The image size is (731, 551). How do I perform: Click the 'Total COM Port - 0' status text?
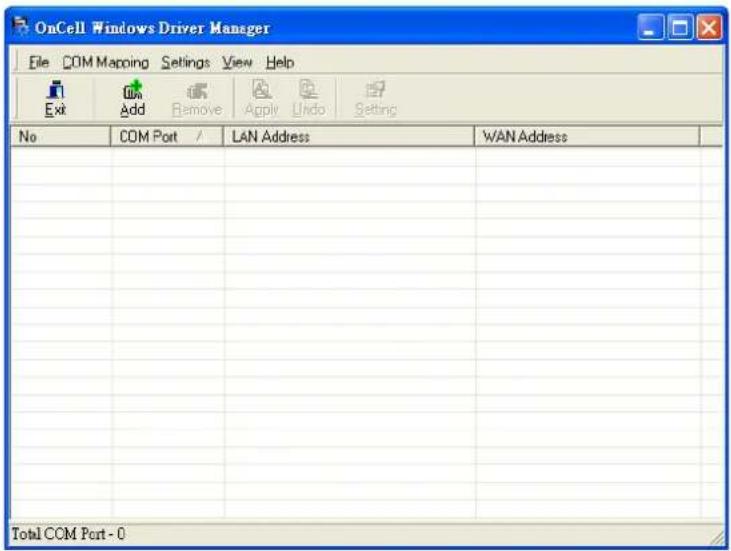pyautogui.click(x=68, y=534)
